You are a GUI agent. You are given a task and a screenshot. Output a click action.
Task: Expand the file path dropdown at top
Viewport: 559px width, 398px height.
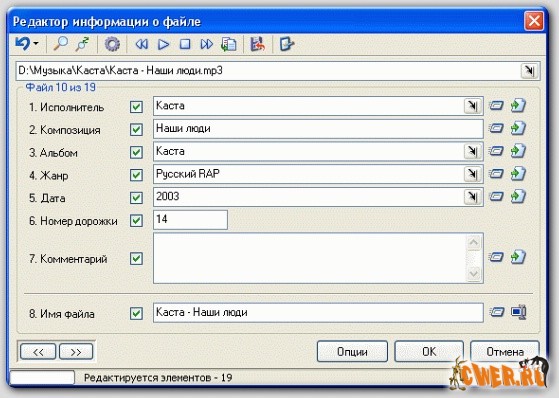(529, 71)
